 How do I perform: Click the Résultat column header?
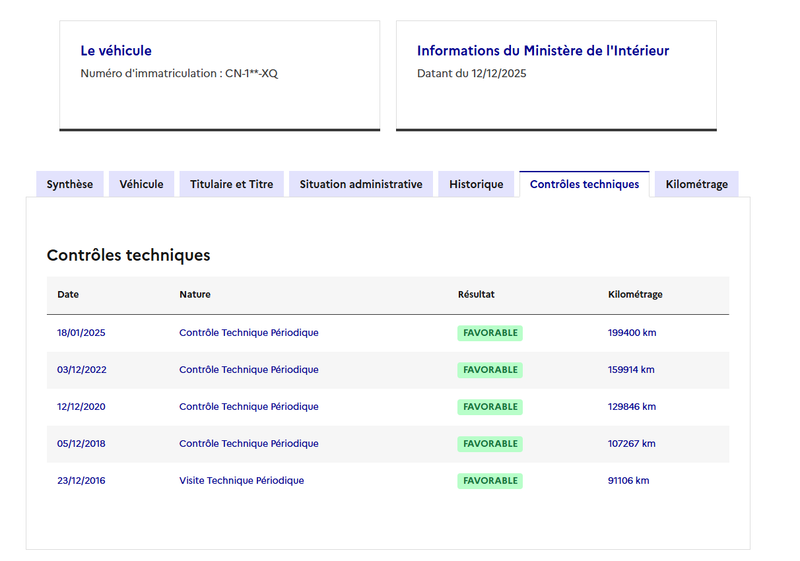point(476,295)
